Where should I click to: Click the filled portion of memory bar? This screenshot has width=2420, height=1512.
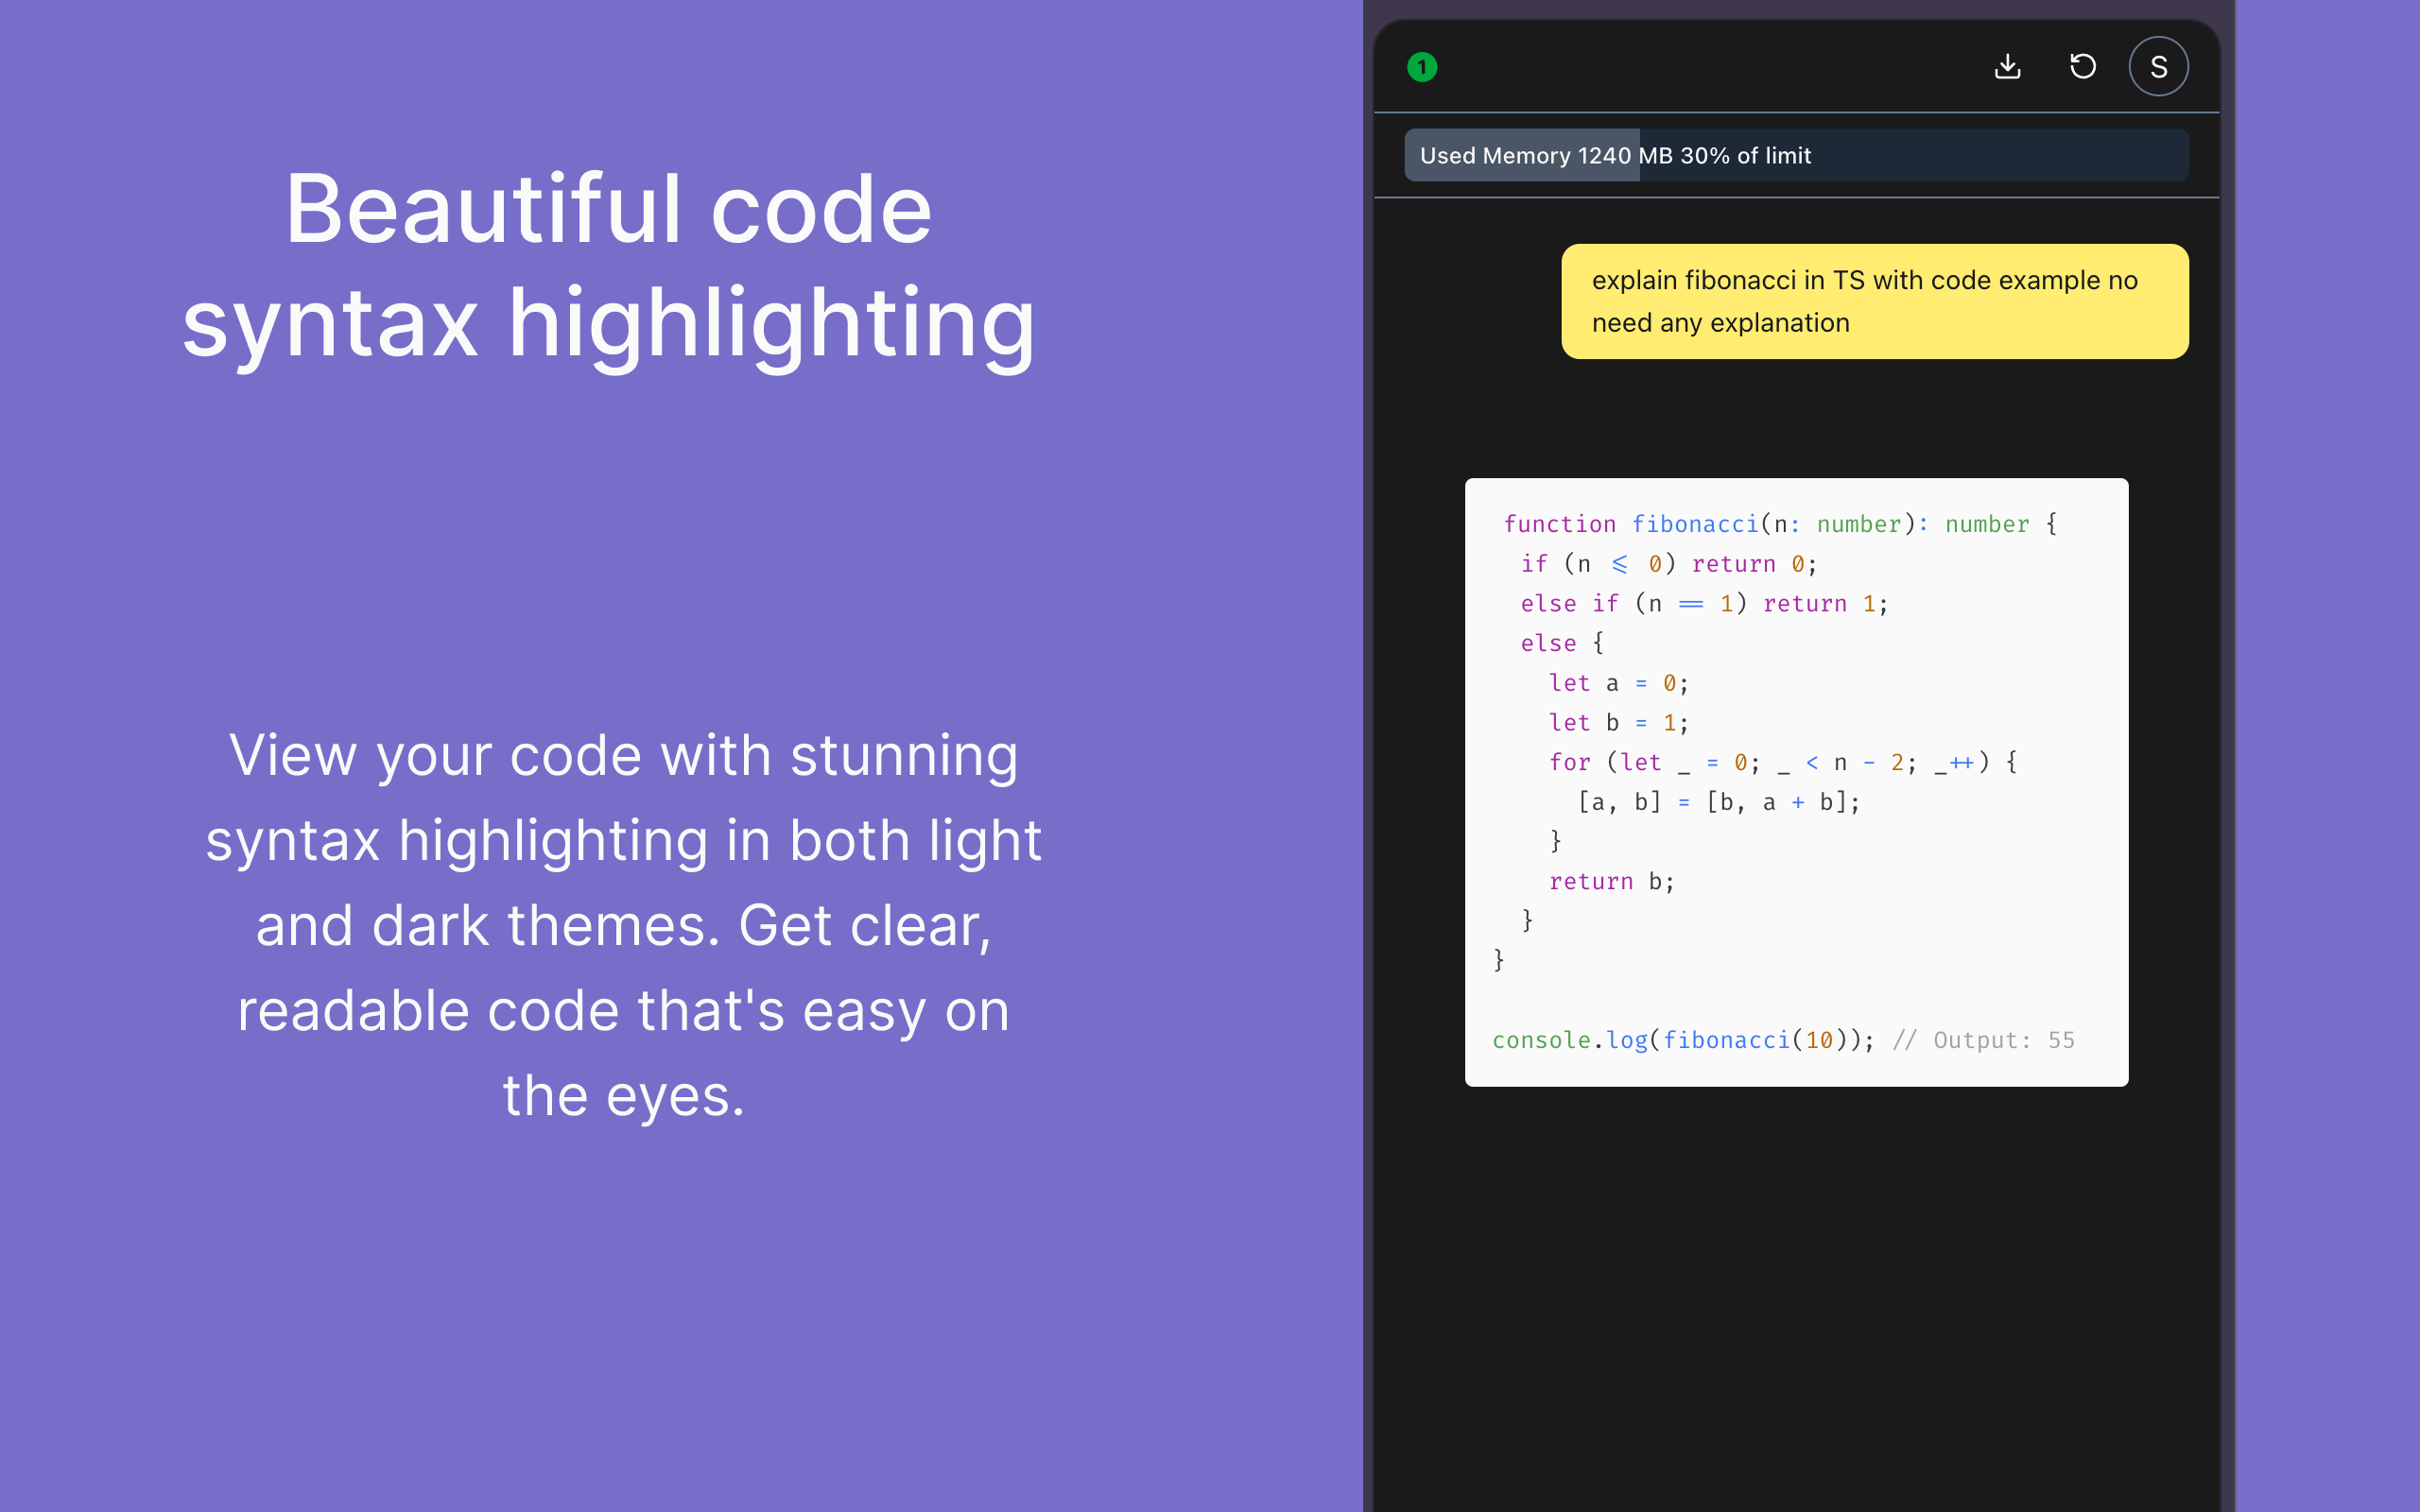coord(1520,155)
